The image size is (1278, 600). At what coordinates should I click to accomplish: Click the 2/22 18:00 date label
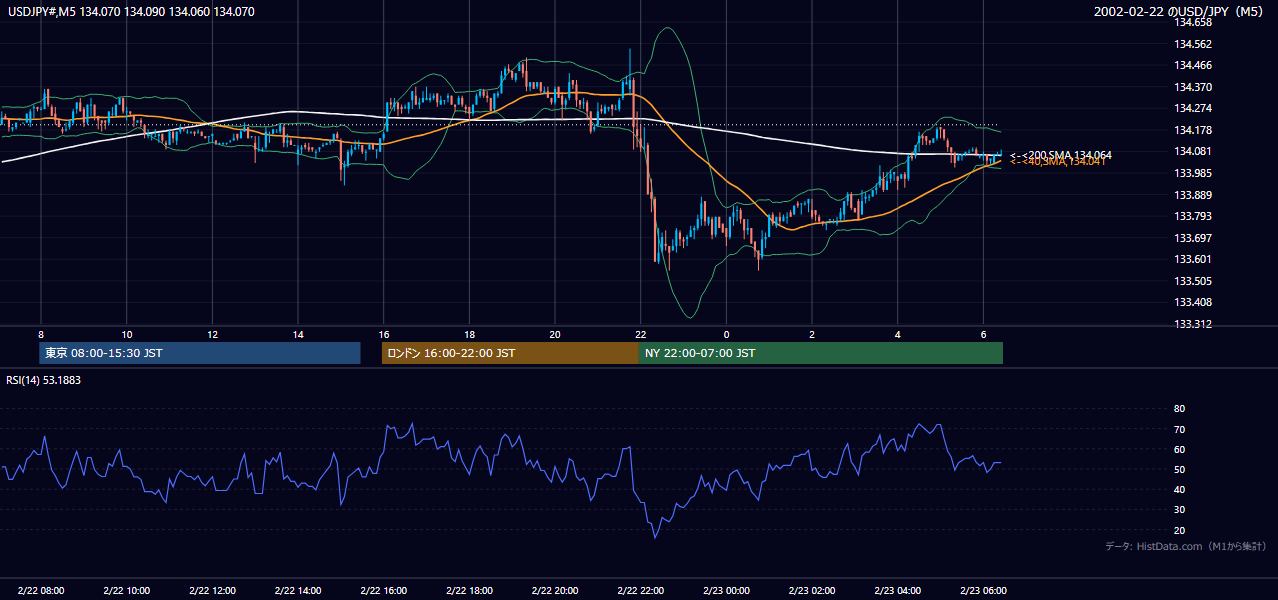[469, 591]
